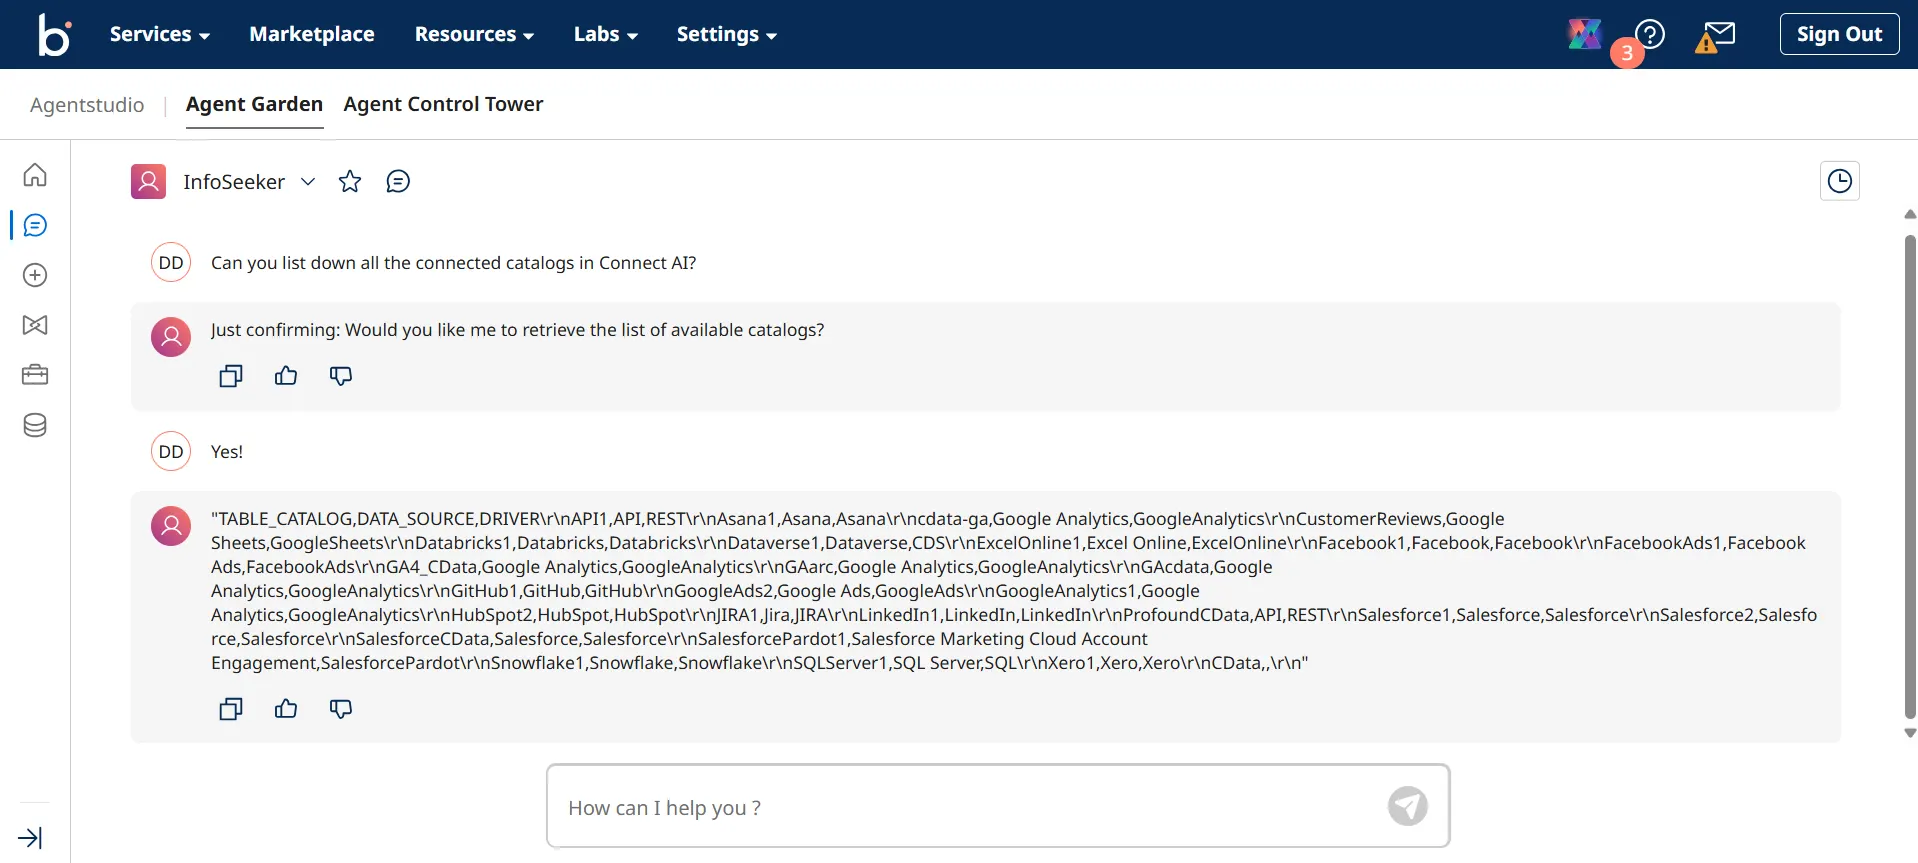Start a new chat with plus icon

(35, 275)
